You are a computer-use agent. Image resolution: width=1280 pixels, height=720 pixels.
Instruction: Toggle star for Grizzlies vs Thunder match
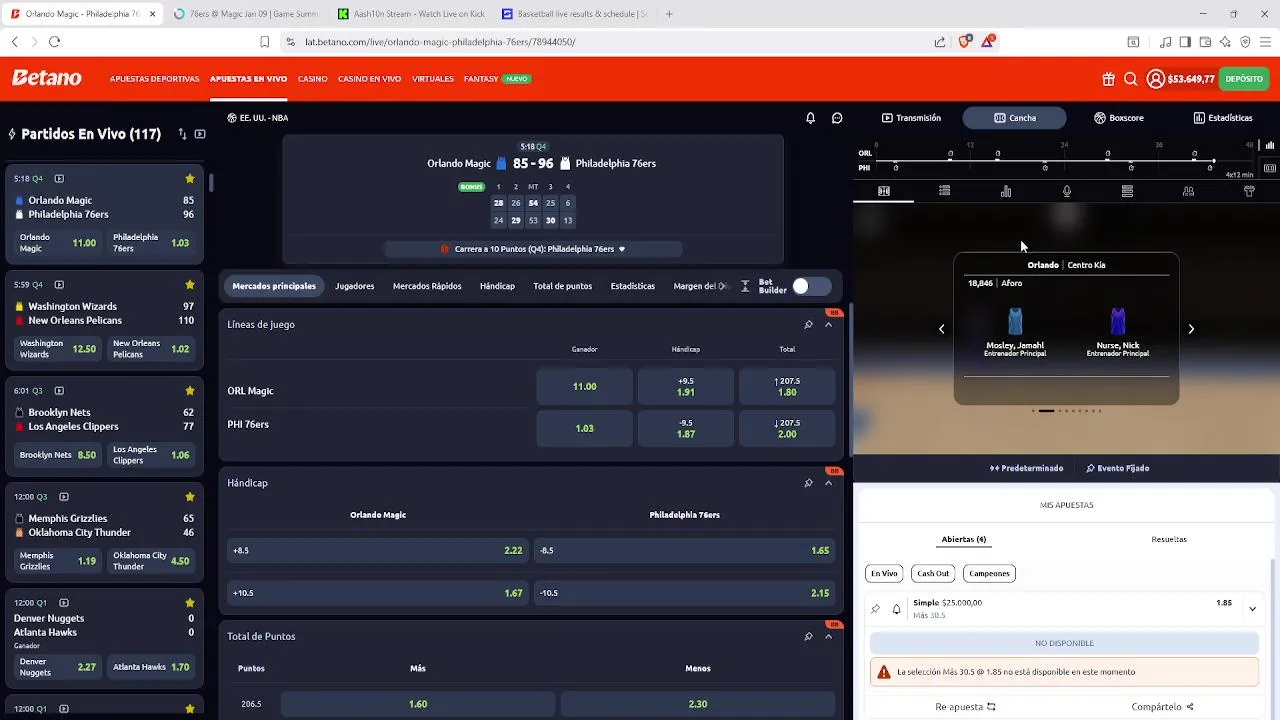190,497
